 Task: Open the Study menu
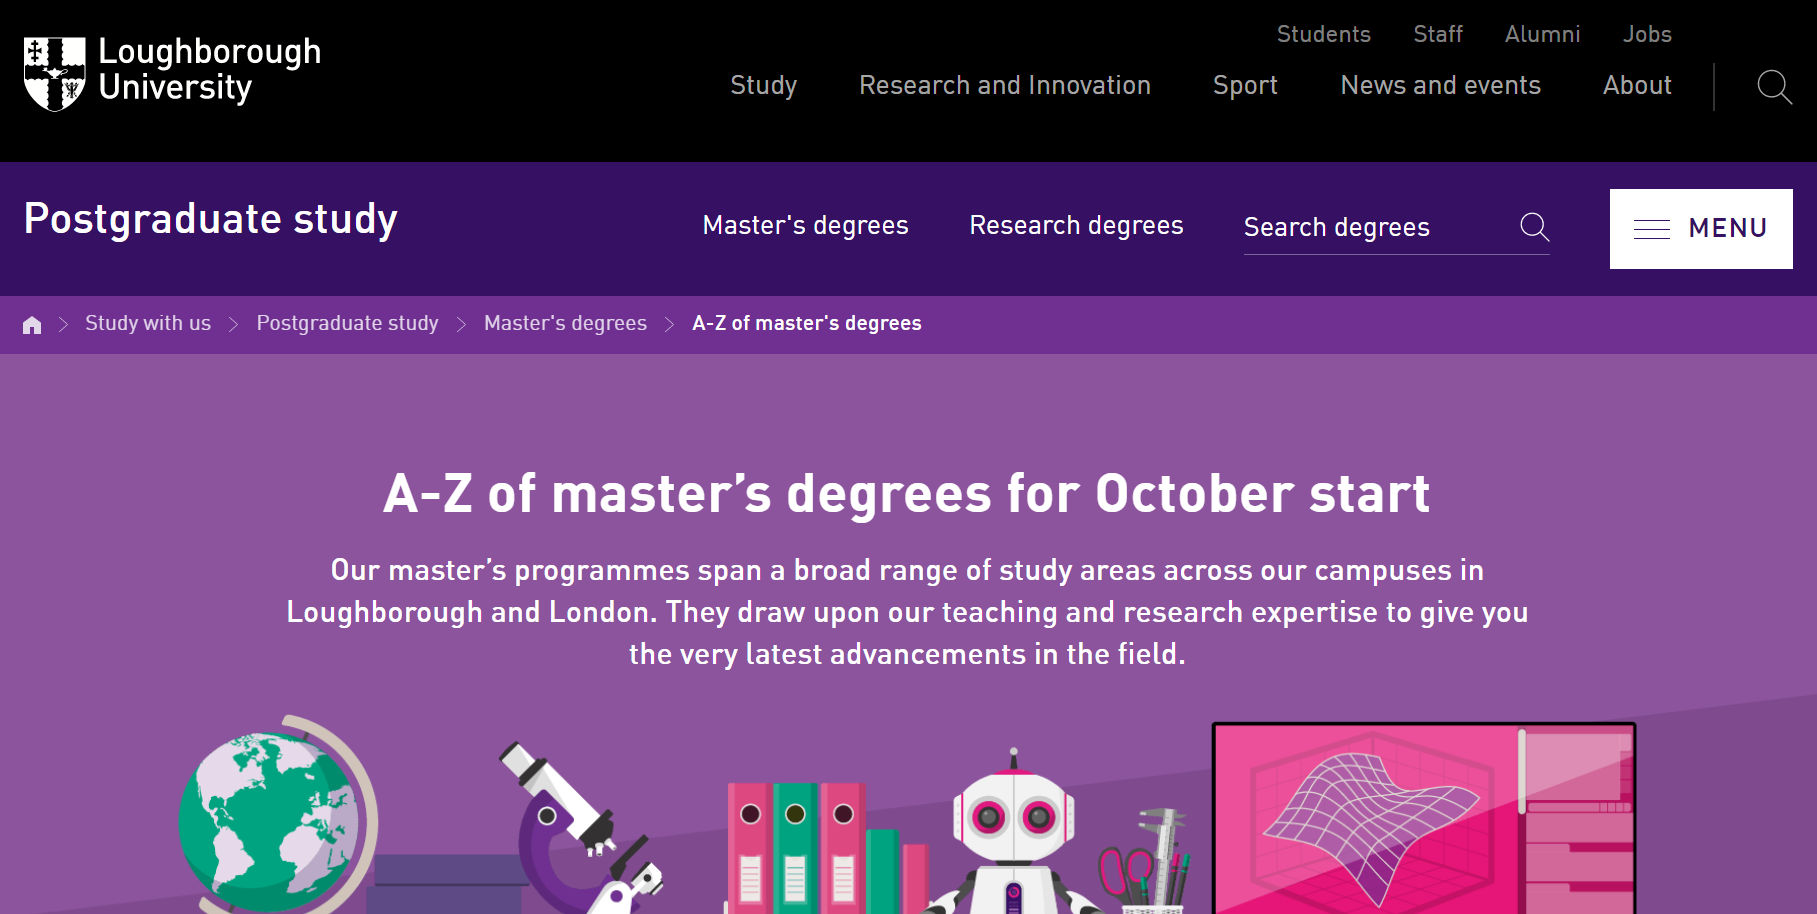[763, 86]
